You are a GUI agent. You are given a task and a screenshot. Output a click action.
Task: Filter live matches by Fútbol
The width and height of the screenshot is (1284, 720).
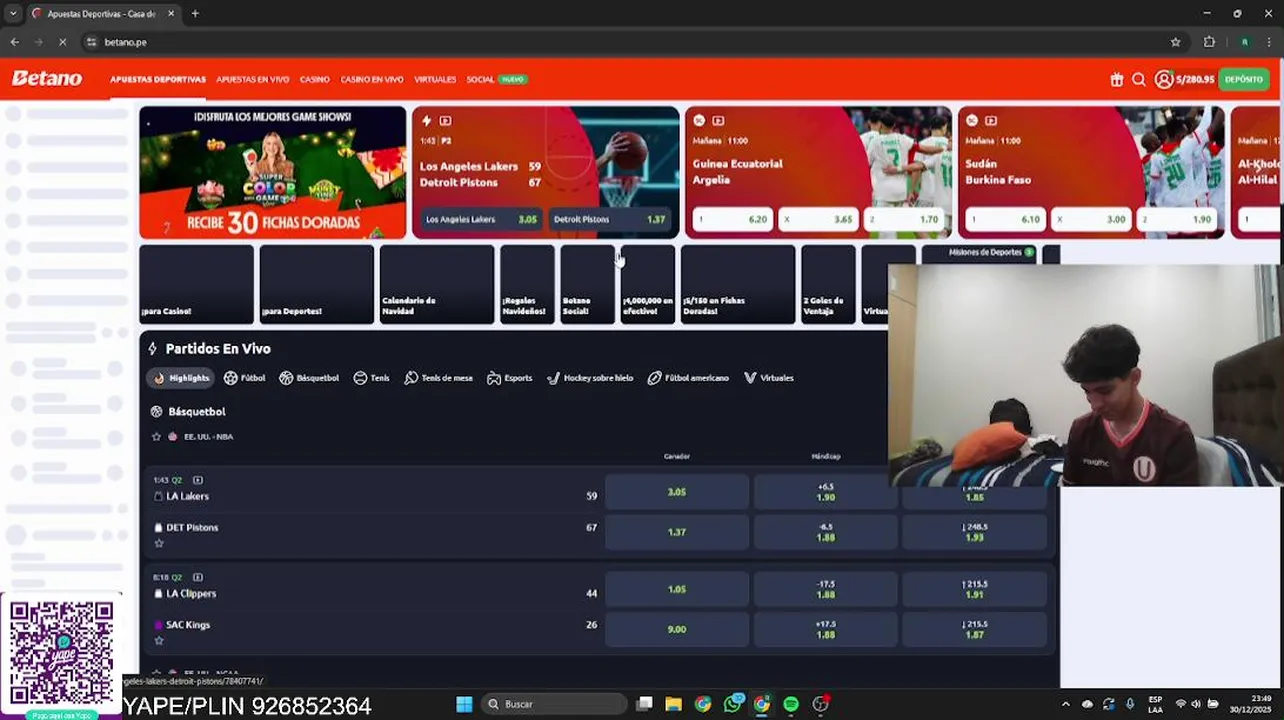[x=244, y=378]
